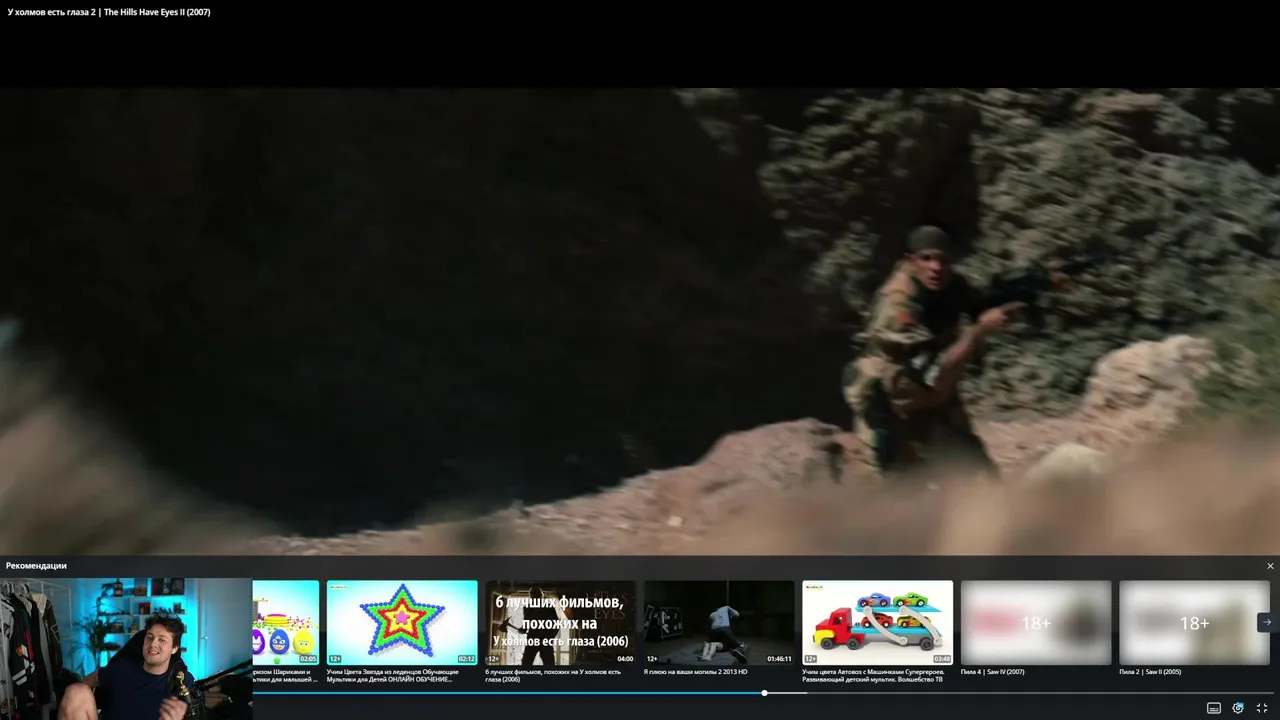Click the 02:12 duration badge
Viewport: 1280px width, 720px height.
(466, 659)
